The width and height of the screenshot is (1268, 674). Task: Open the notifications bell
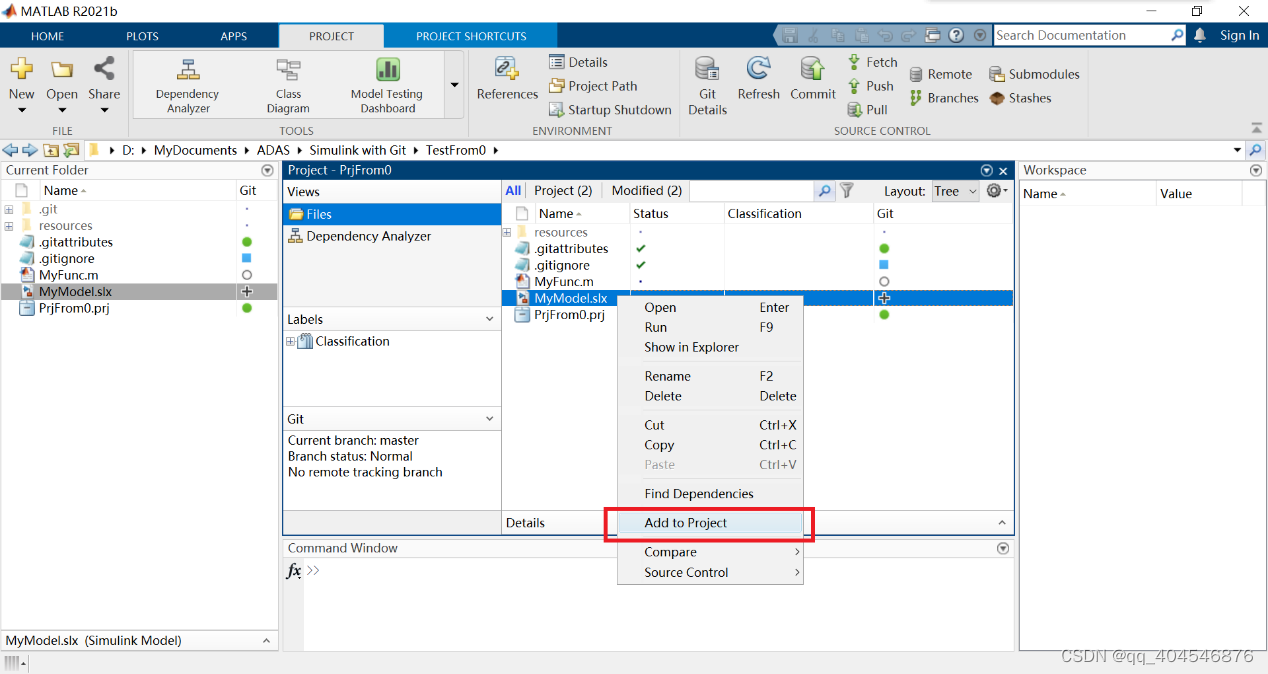[x=1200, y=35]
